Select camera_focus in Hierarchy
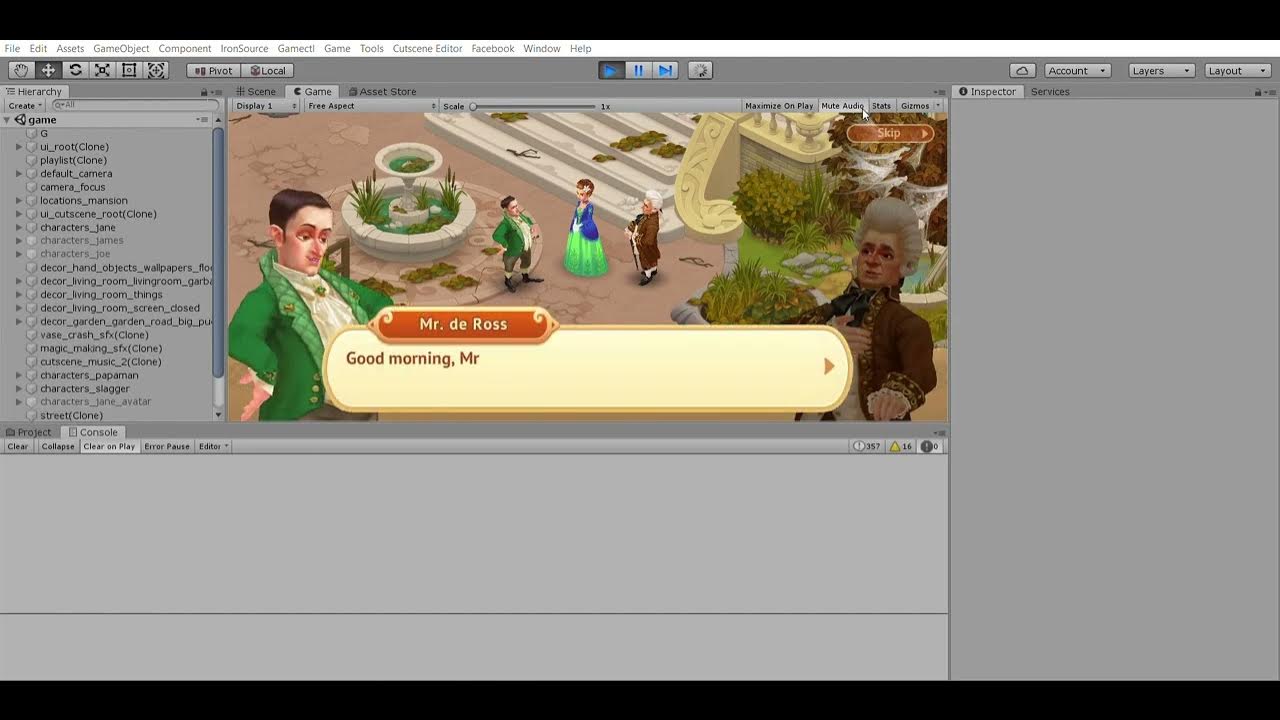Viewport: 1280px width, 720px height. pos(72,187)
